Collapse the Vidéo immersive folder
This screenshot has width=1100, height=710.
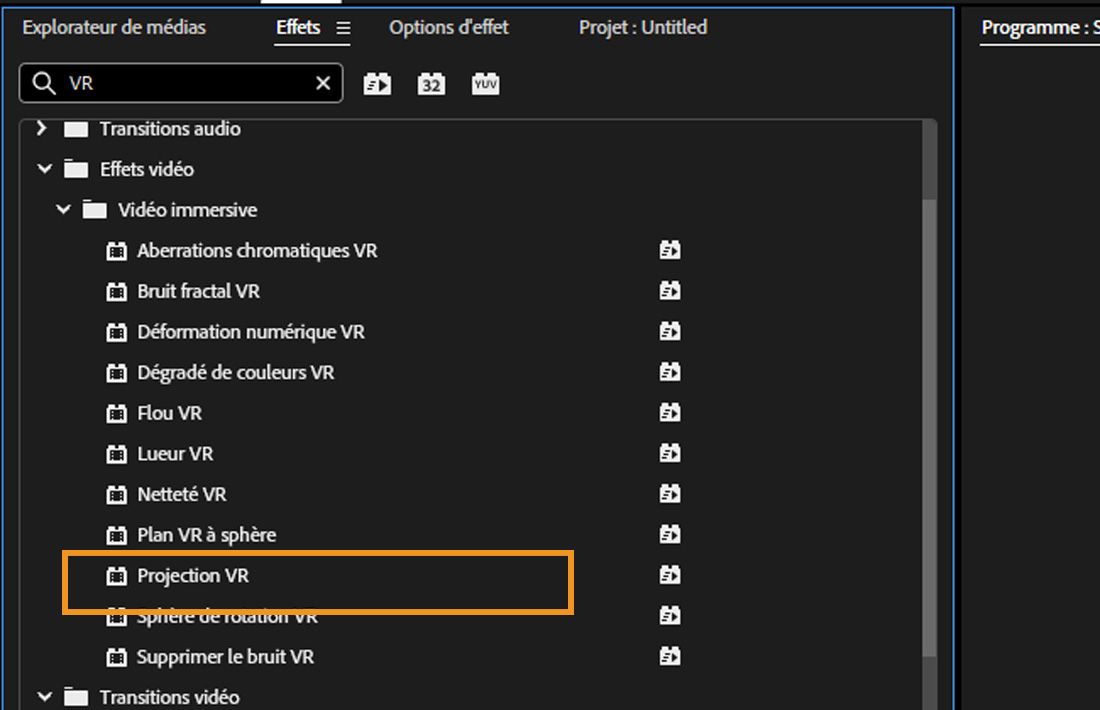tap(64, 210)
